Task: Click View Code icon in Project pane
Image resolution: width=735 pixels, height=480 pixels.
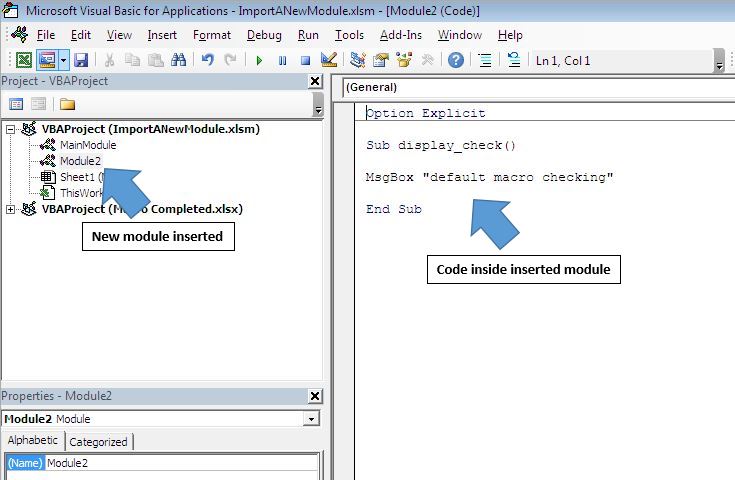Action: [x=16, y=104]
